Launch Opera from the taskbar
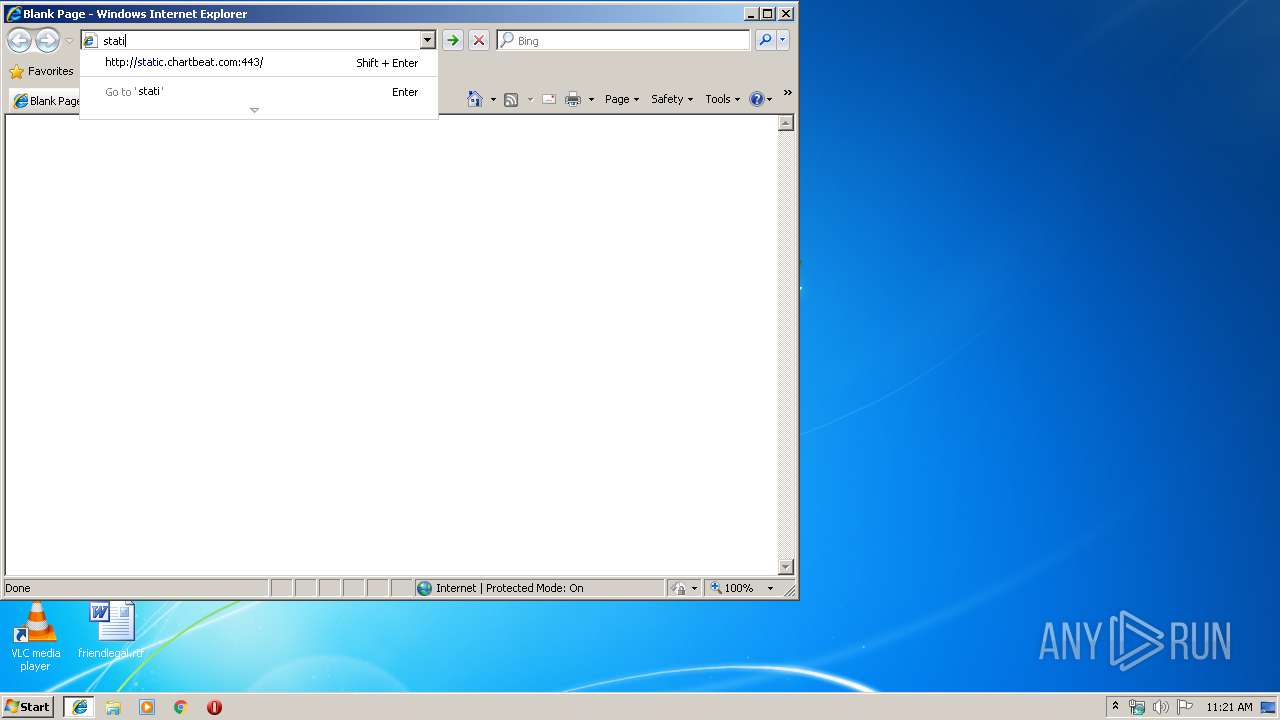Image resolution: width=1280 pixels, height=720 pixels. tap(214, 707)
